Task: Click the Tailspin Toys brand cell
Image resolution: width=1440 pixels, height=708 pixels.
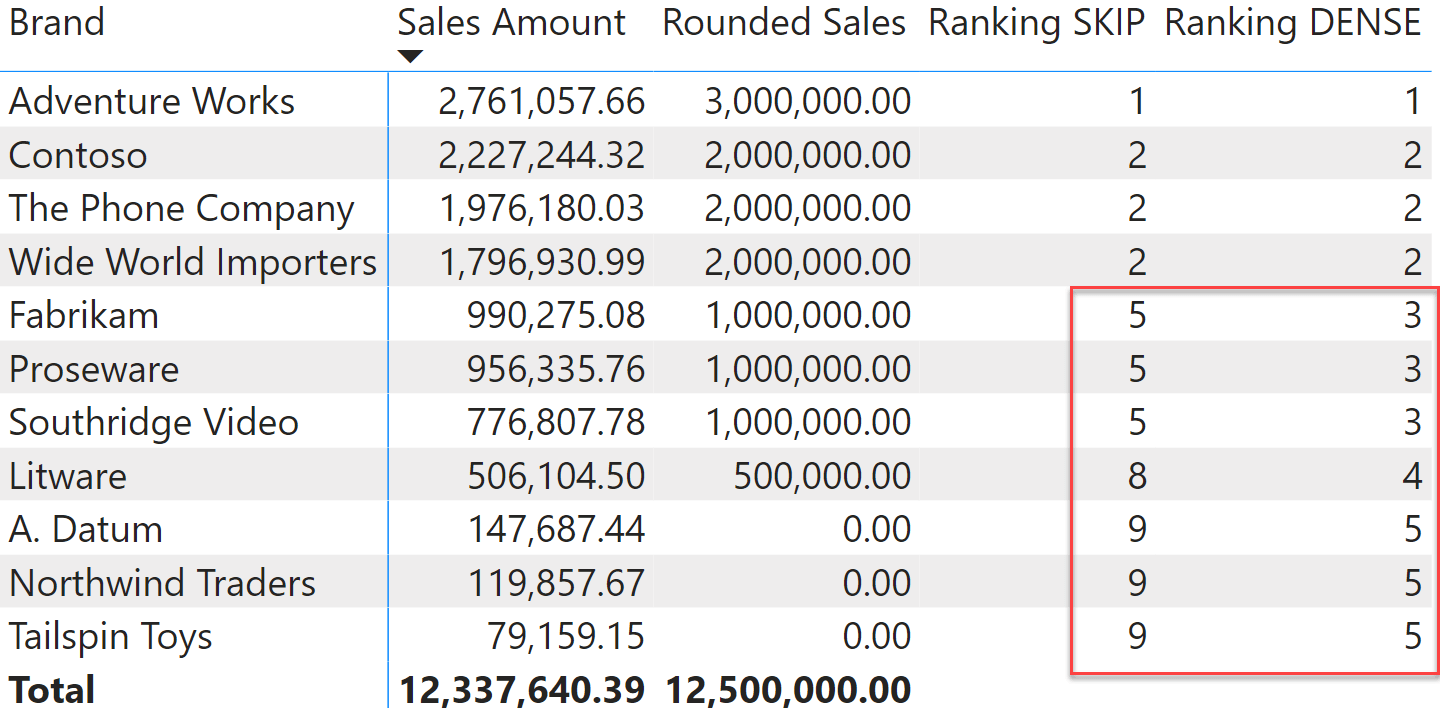Action: point(111,636)
